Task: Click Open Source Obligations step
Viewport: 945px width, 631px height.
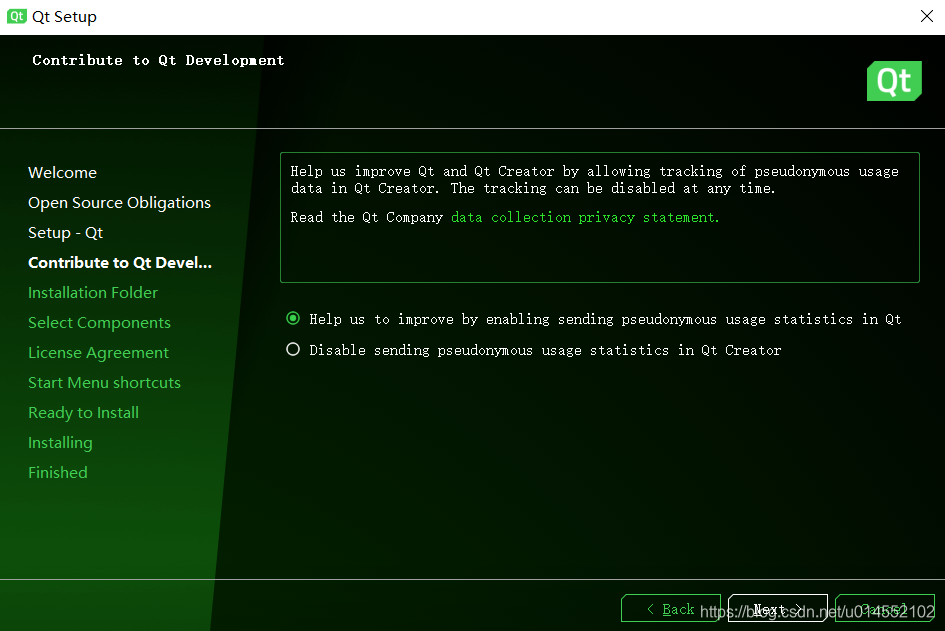Action: click(x=119, y=202)
